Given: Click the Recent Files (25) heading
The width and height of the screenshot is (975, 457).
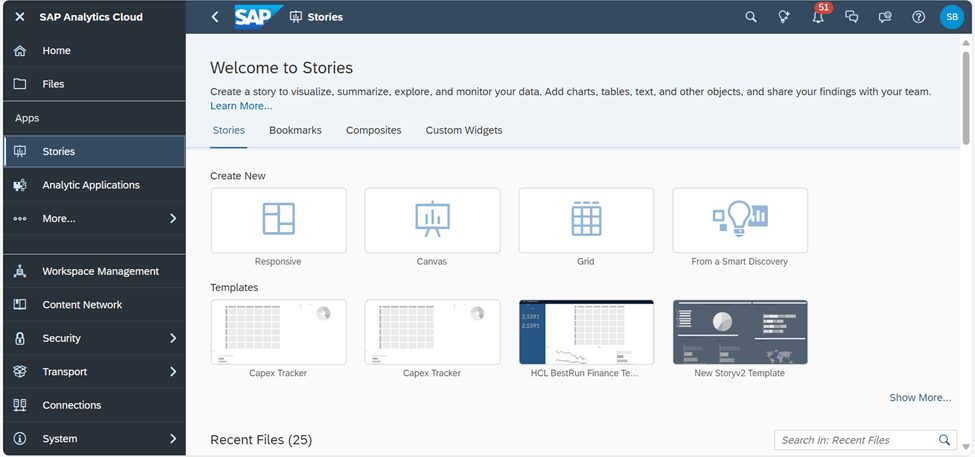Looking at the screenshot, I should click(261, 440).
